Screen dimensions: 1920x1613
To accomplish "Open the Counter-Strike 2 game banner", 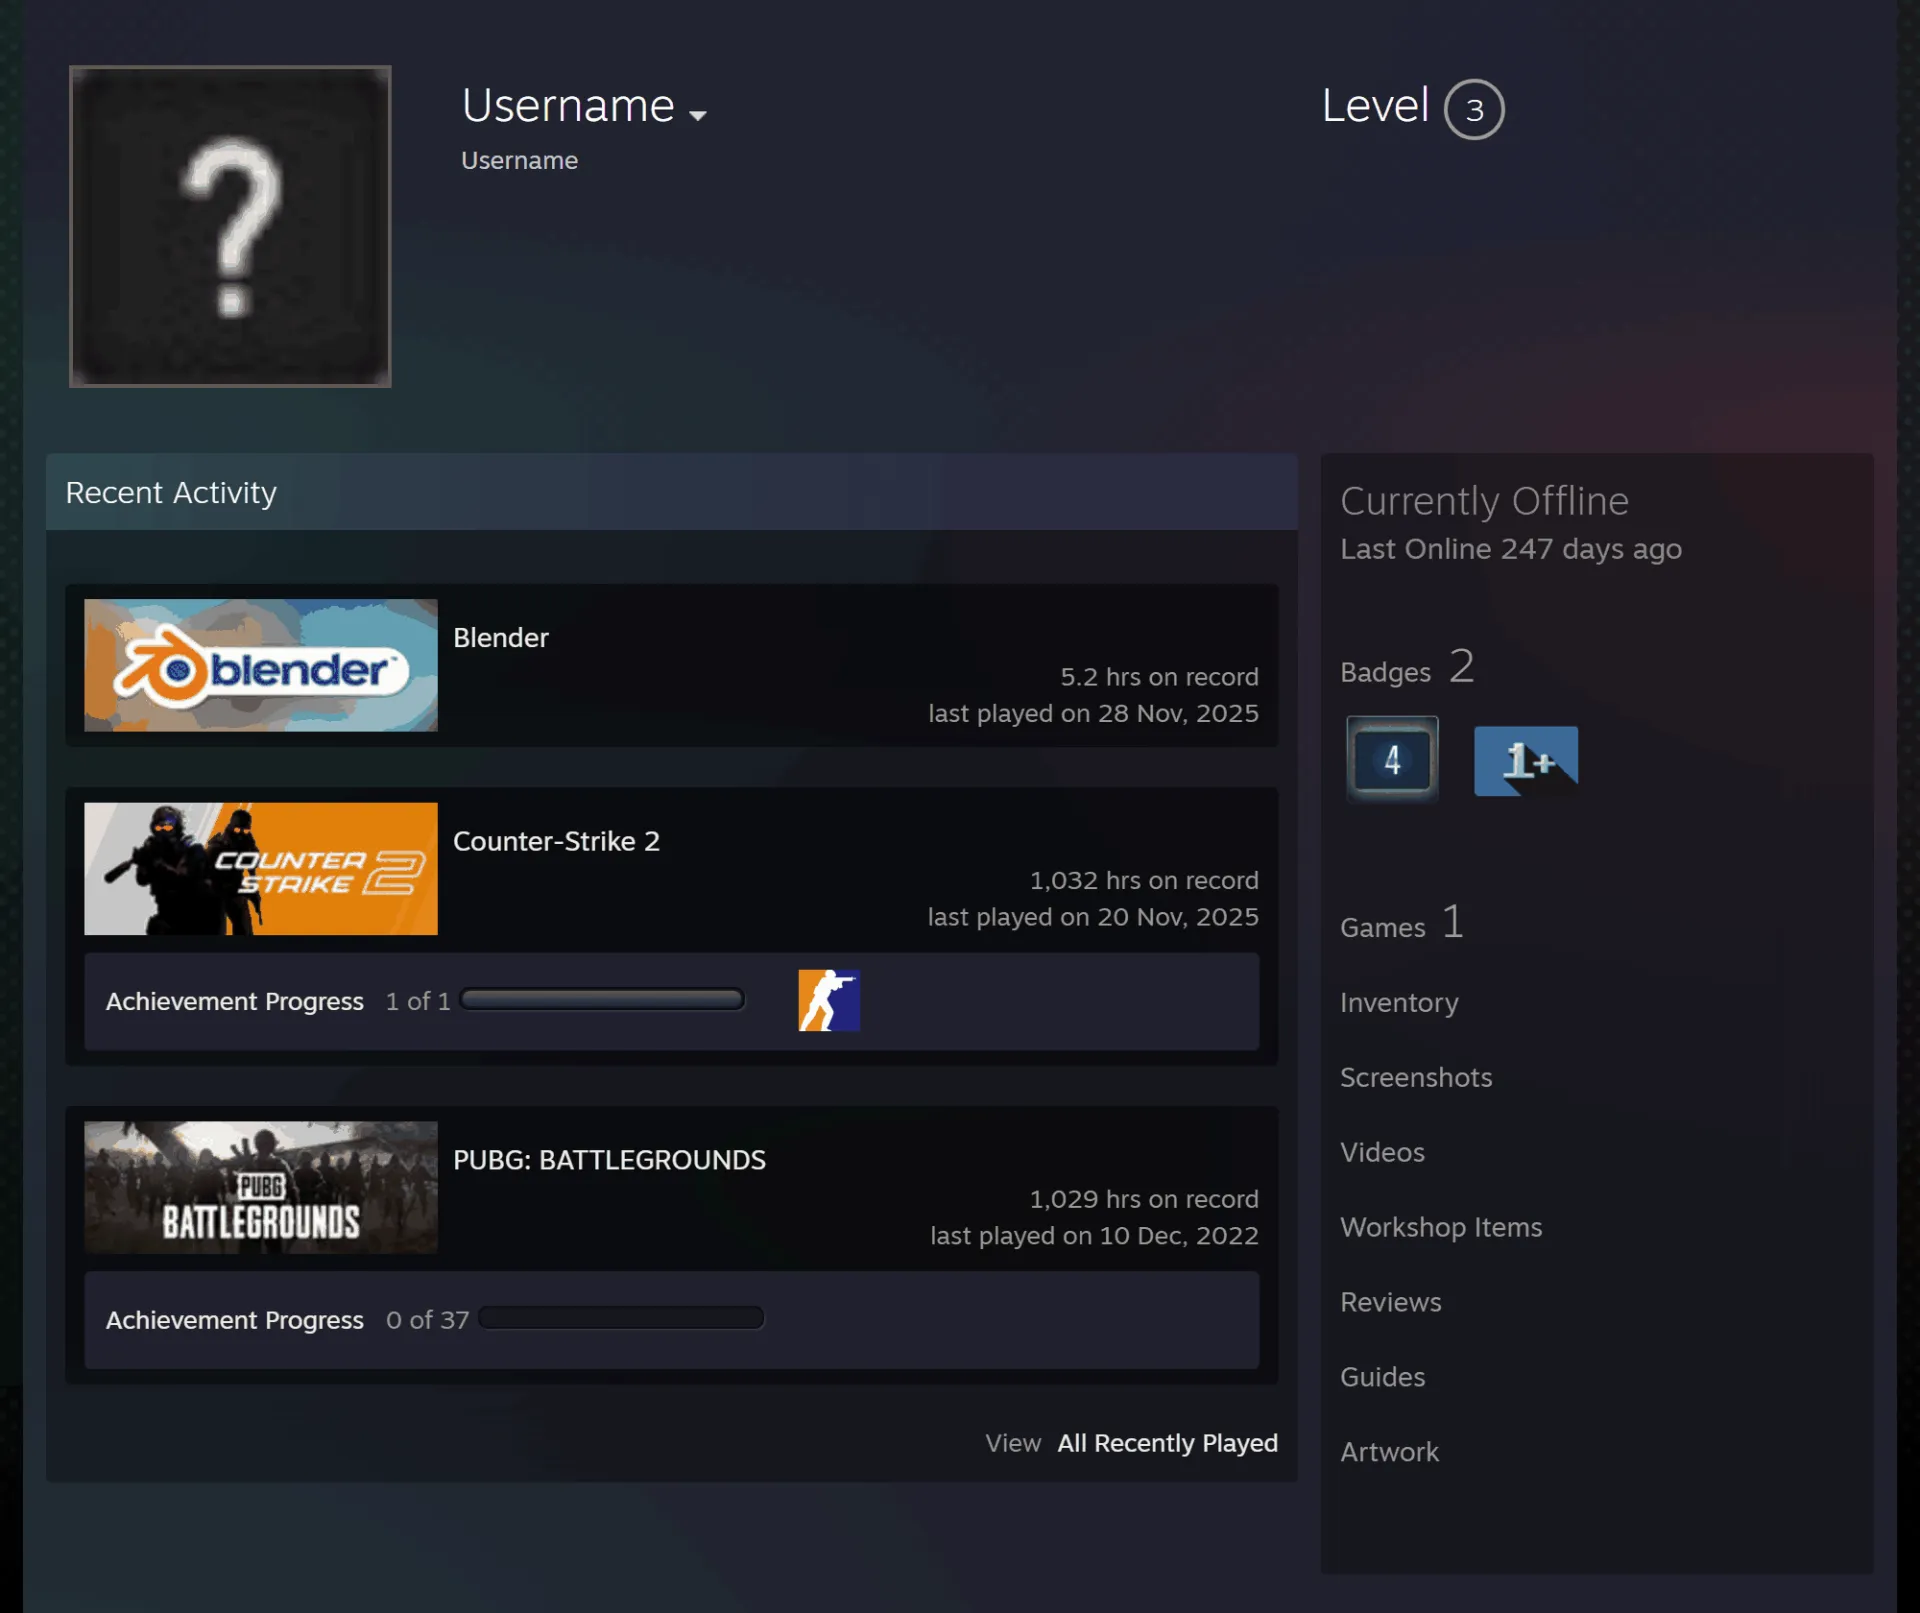I will [x=261, y=869].
